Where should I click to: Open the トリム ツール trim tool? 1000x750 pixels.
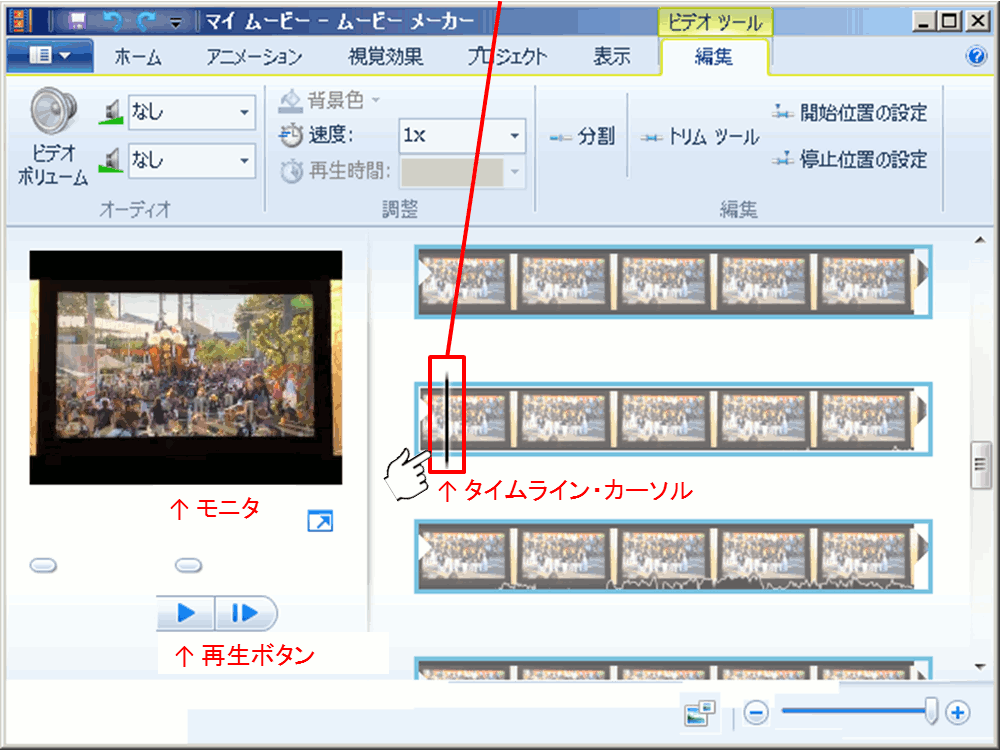(x=701, y=137)
